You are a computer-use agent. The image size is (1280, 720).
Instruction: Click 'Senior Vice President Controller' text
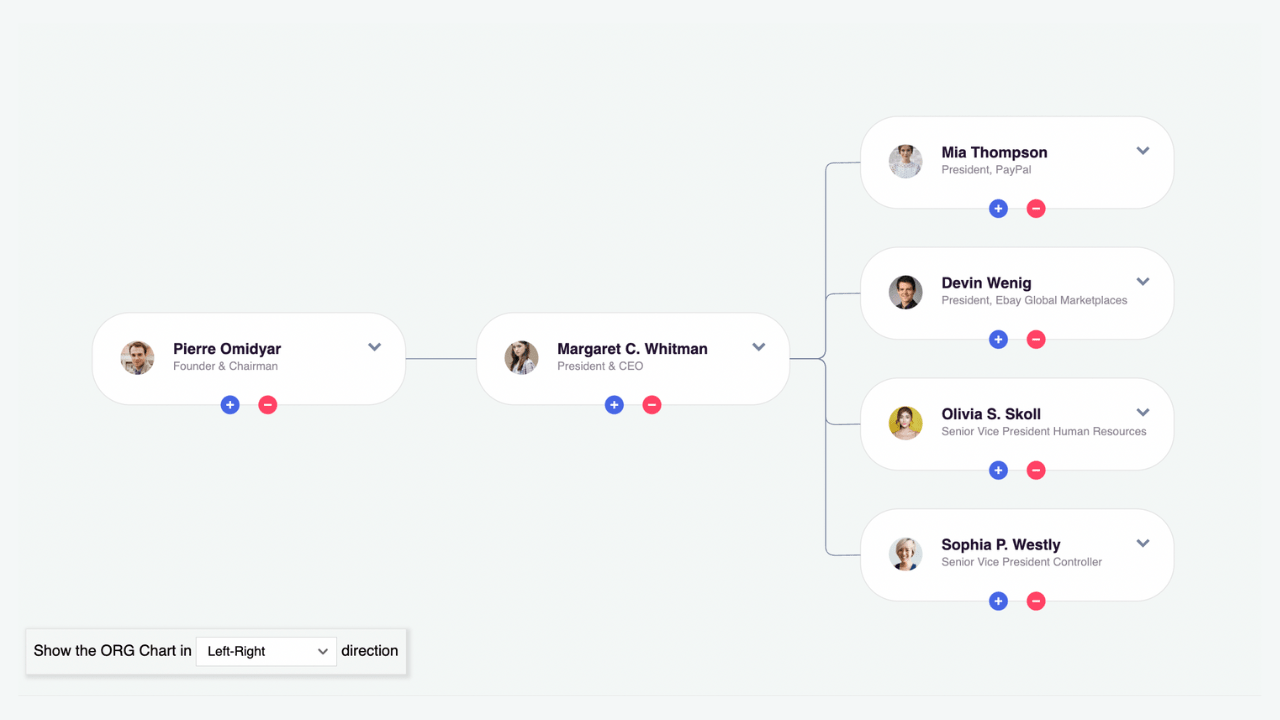point(1021,562)
